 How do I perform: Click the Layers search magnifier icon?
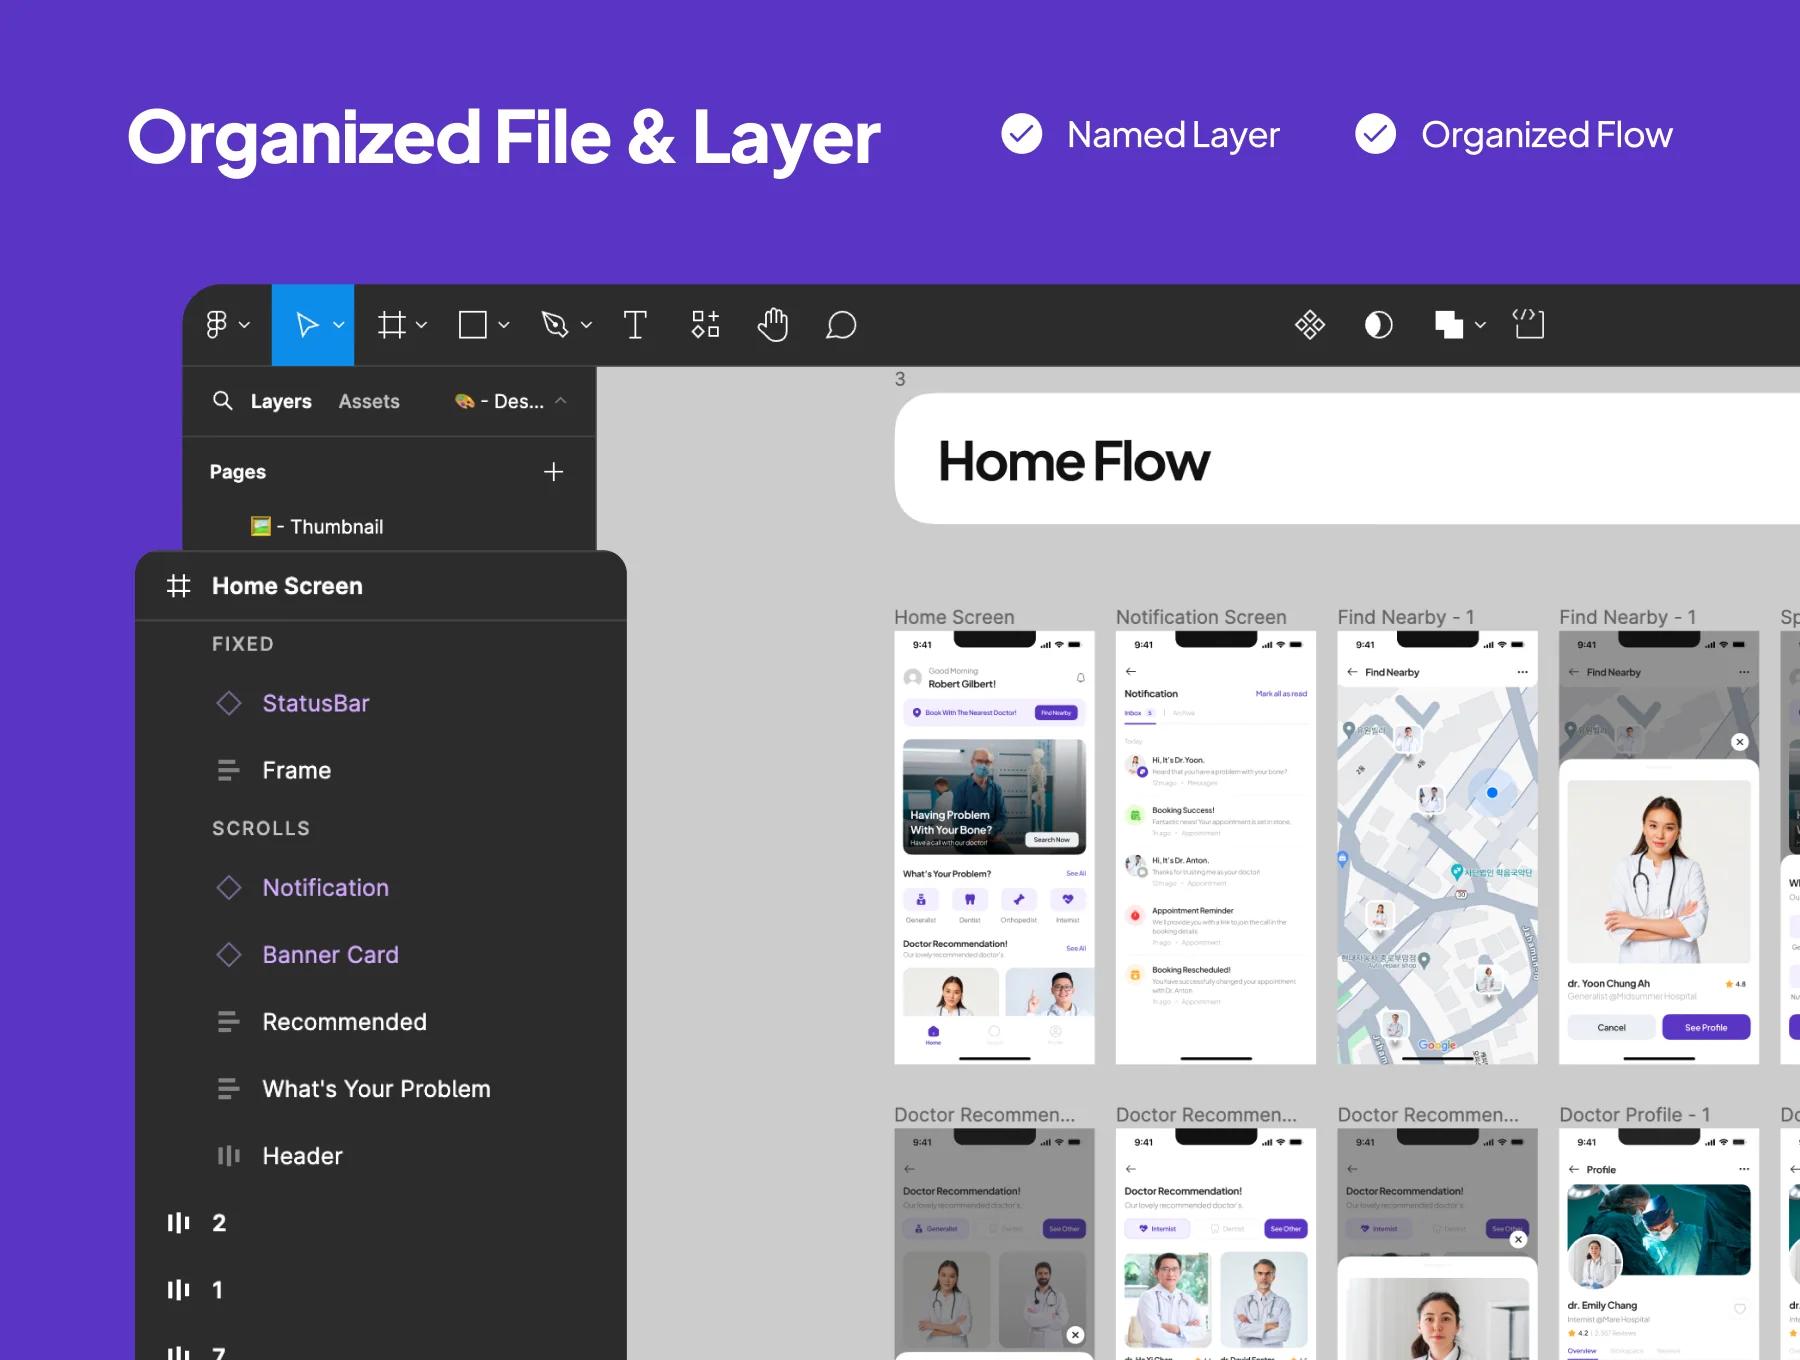pos(223,401)
